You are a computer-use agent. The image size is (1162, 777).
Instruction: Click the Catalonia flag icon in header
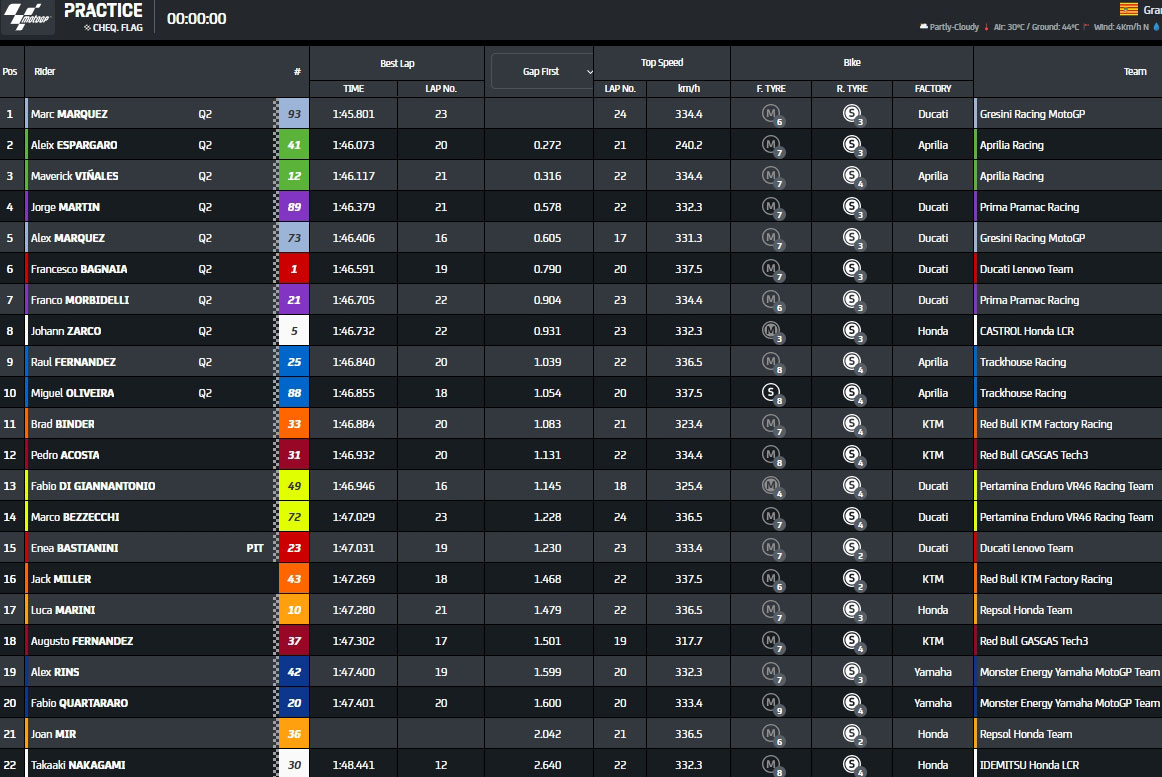point(1128,9)
